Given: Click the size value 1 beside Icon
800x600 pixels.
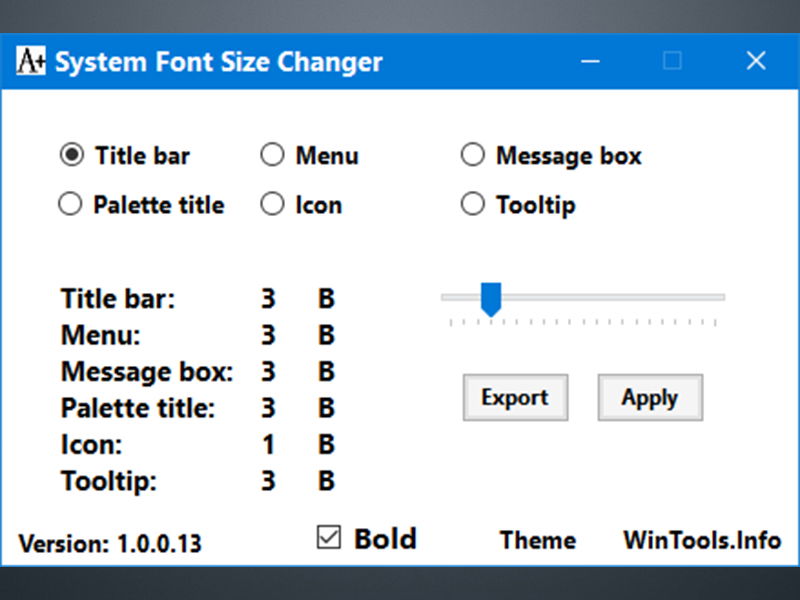Looking at the screenshot, I should tap(268, 445).
